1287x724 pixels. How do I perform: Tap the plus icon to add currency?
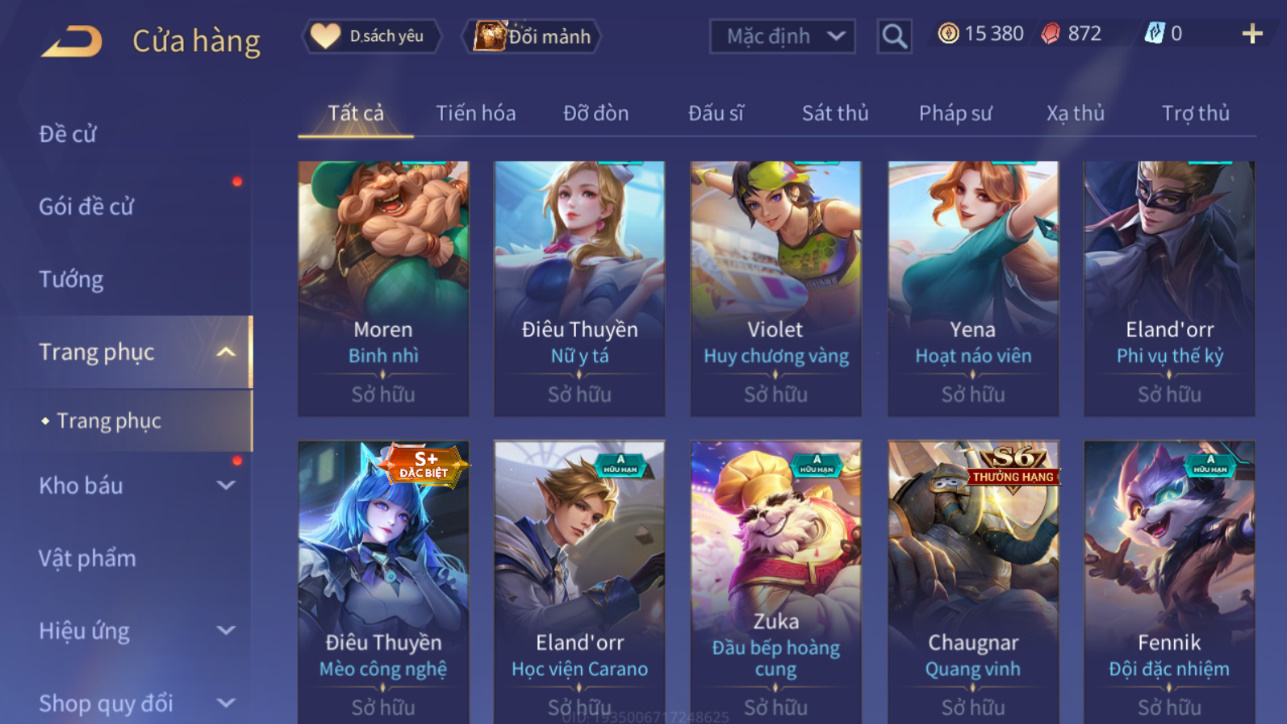coord(1252,34)
